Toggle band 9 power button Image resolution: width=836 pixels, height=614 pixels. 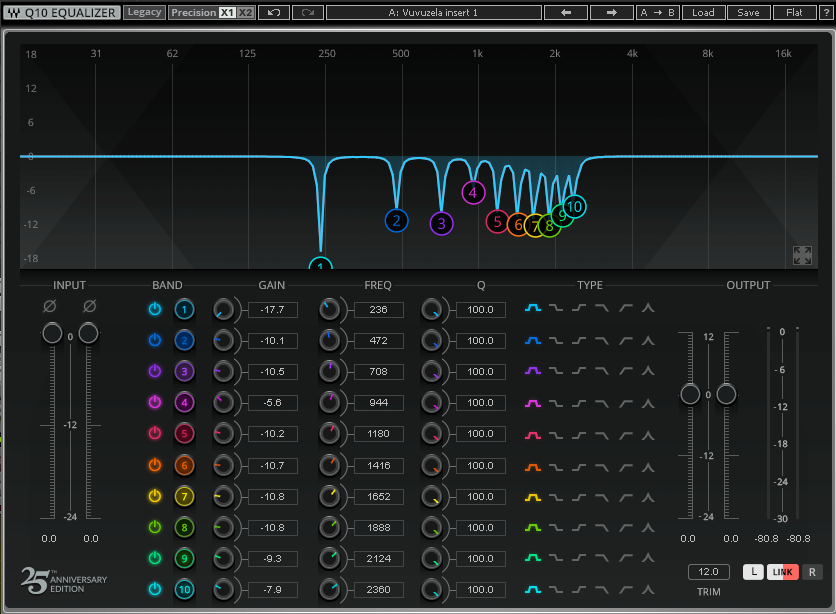pyautogui.click(x=155, y=558)
